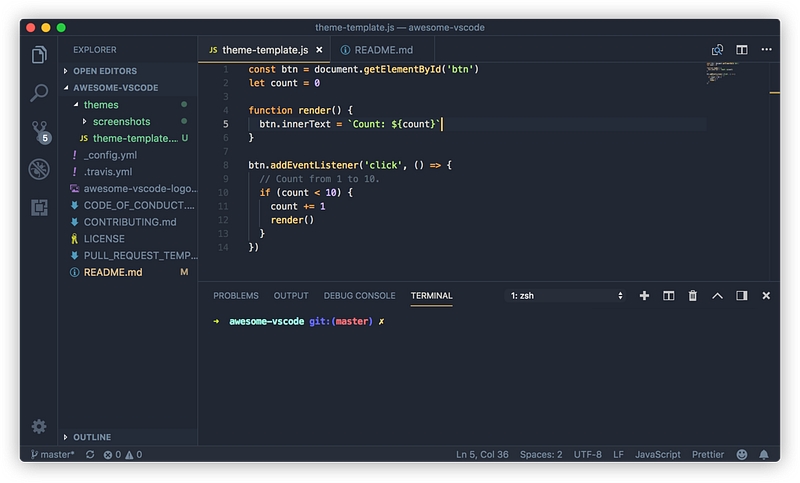The width and height of the screenshot is (800, 483).
Task: Open Source Control view with 5 badge
Action: (x=39, y=132)
